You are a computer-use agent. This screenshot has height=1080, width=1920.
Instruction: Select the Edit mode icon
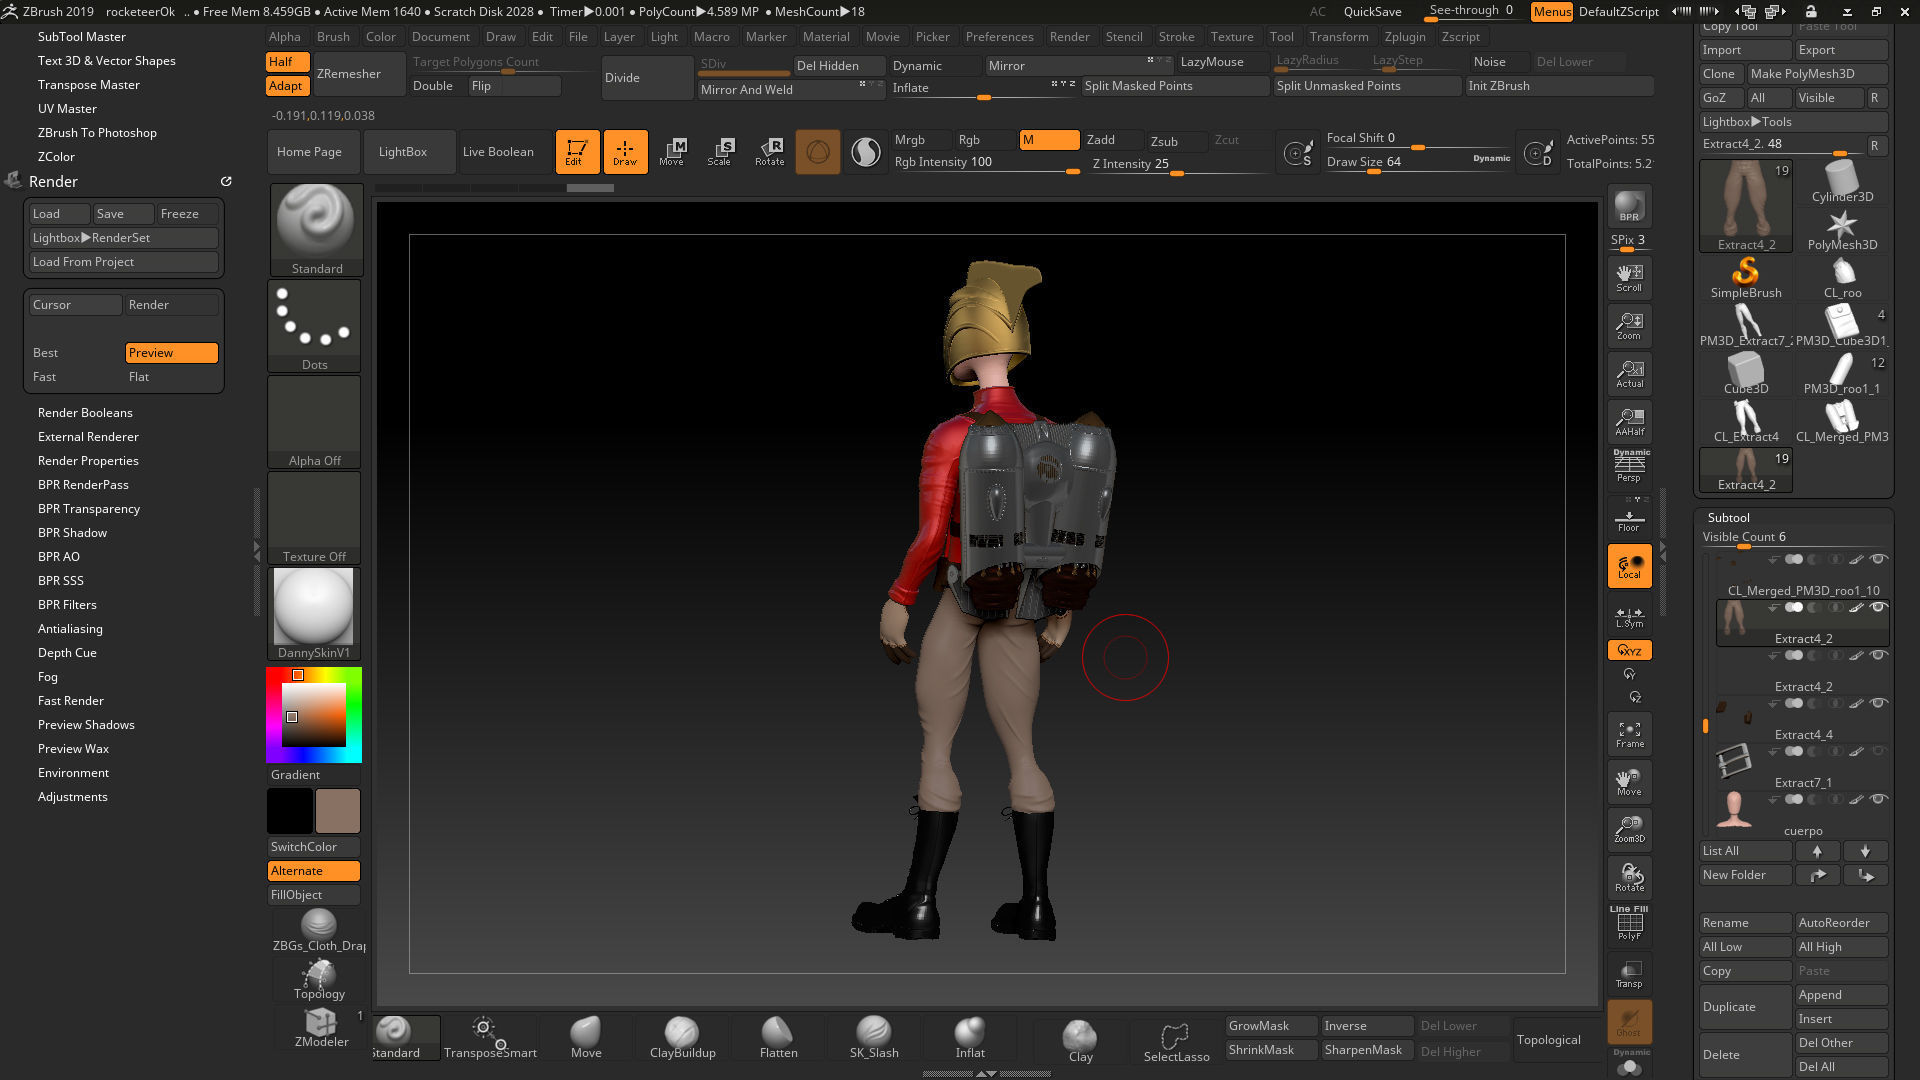577,152
